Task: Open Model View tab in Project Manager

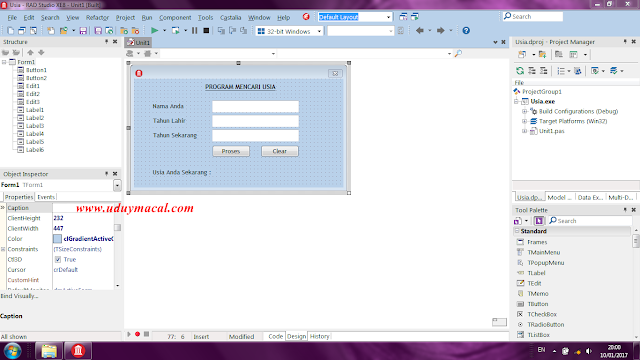Action: pyautogui.click(x=560, y=198)
